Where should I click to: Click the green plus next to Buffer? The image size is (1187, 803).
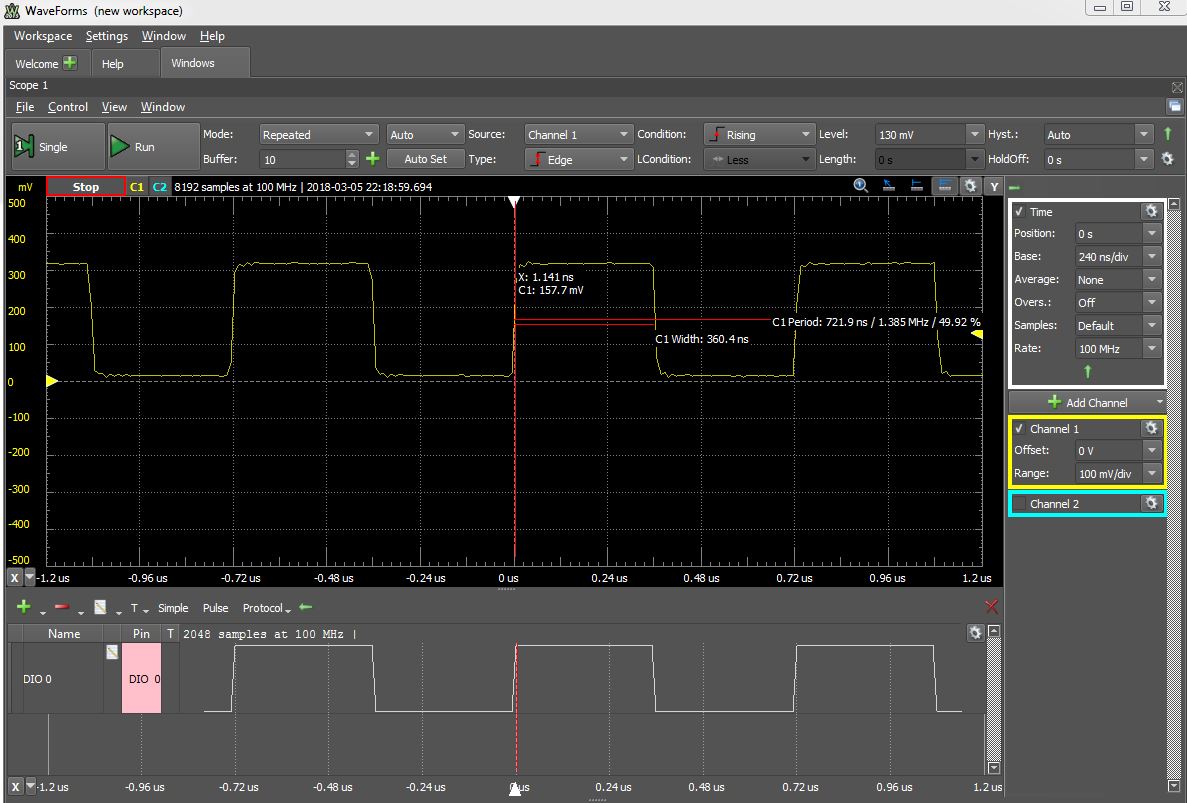[x=372, y=159]
